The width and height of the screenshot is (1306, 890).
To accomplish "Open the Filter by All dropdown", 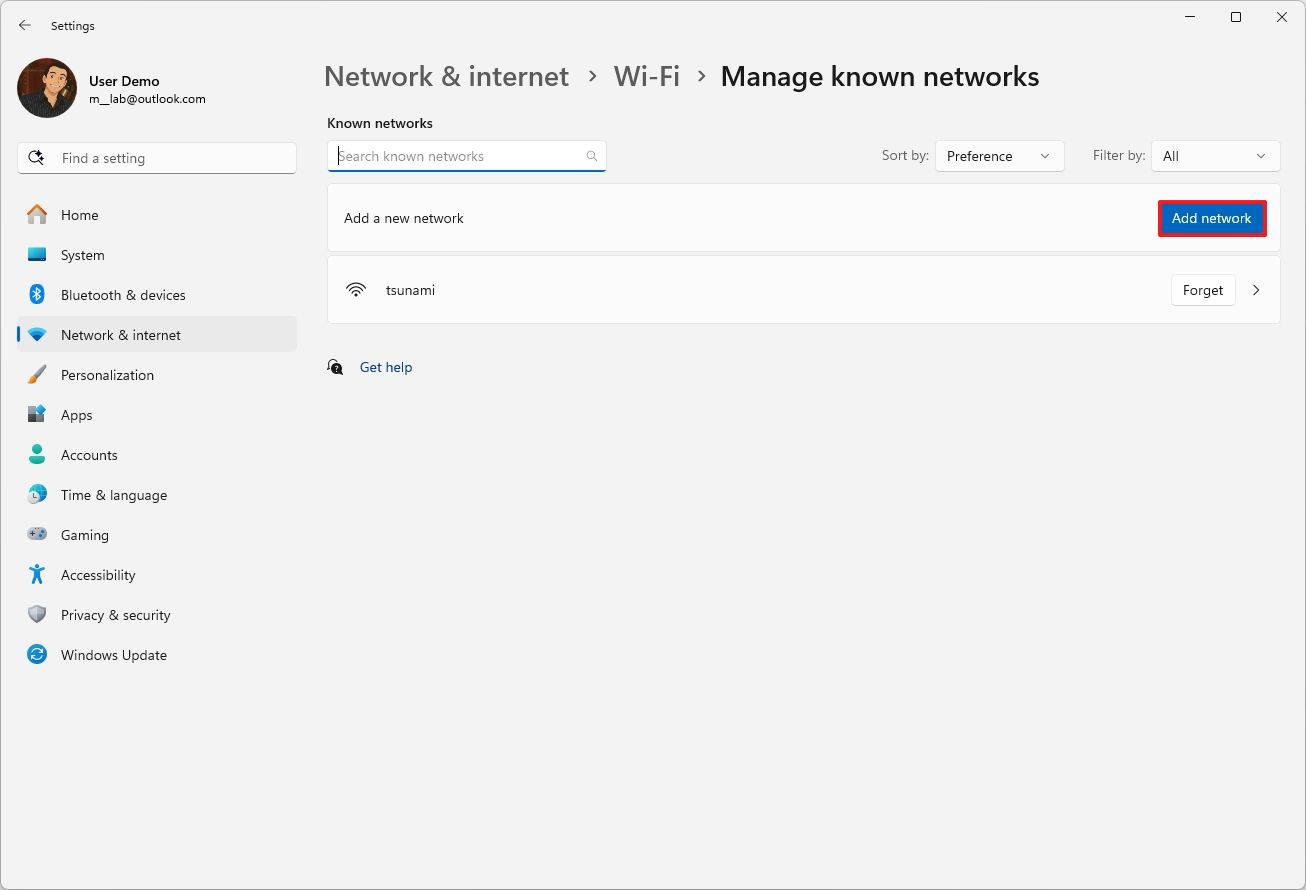I will point(1215,156).
